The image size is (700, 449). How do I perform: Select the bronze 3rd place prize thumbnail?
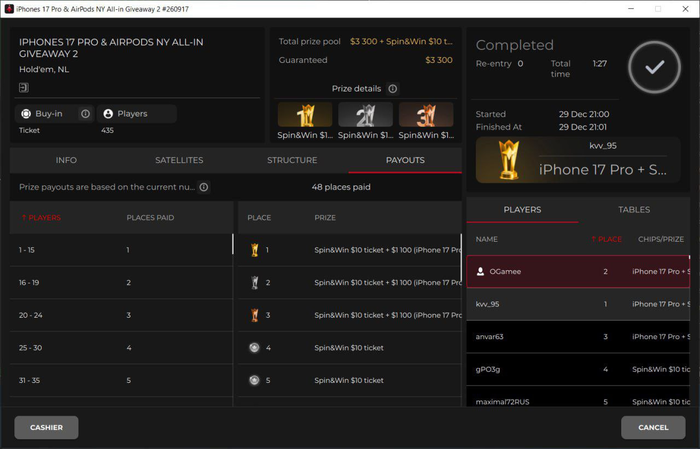[x=426, y=115]
